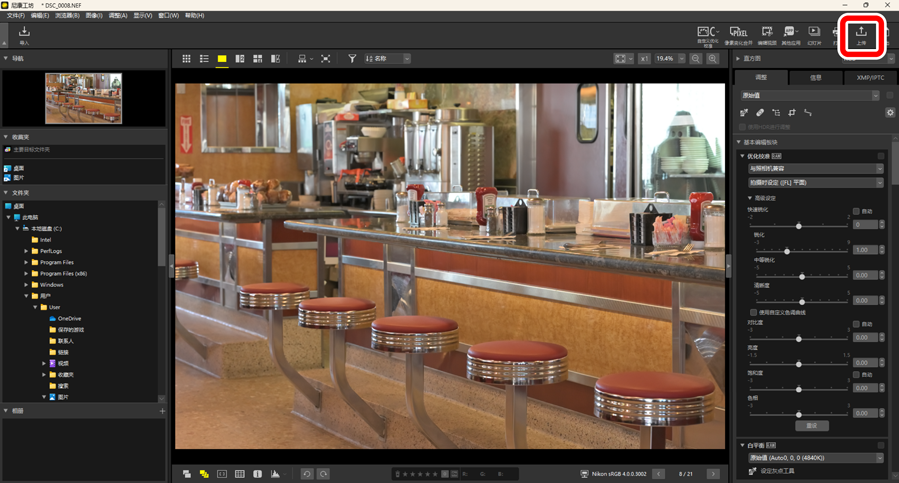This screenshot has height=483, width=899.
Task: Select the Program Files folder in the tree
Action: (x=58, y=262)
